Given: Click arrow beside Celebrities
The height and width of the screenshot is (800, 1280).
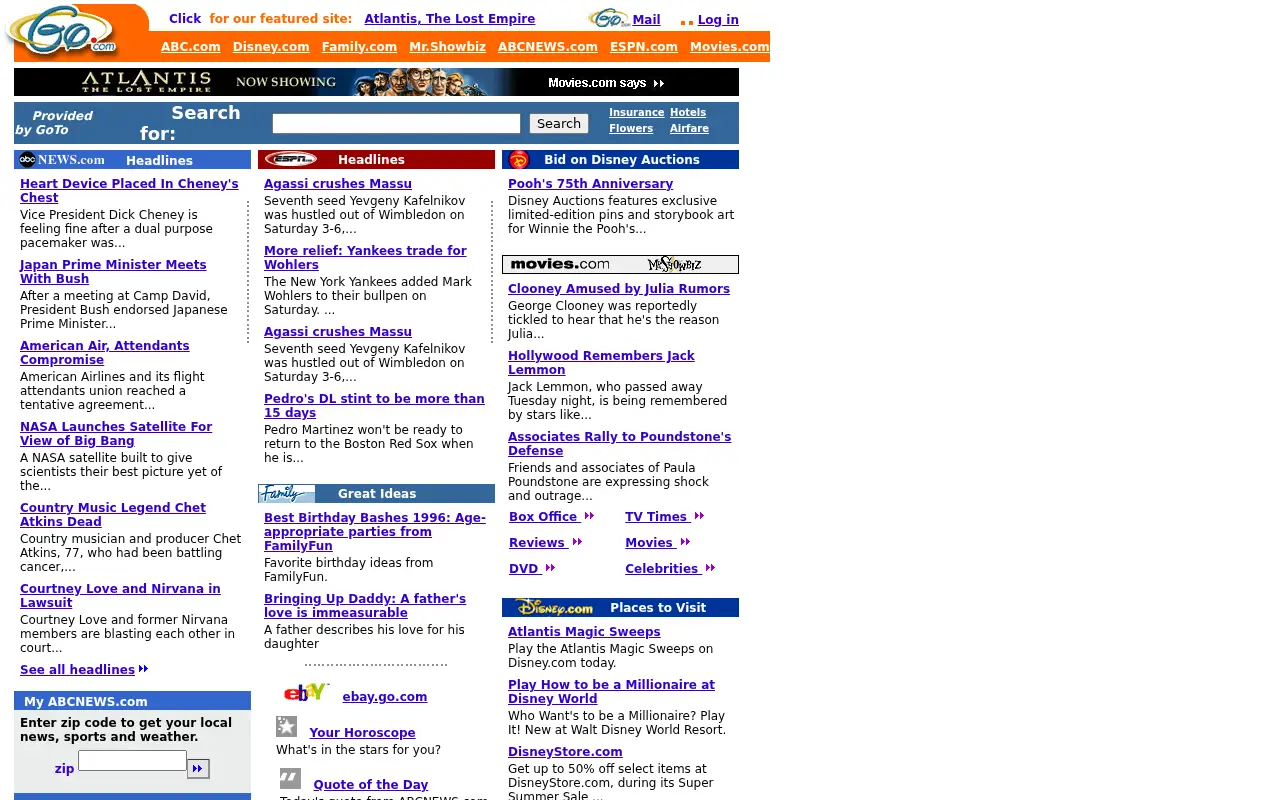Looking at the screenshot, I should (710, 568).
